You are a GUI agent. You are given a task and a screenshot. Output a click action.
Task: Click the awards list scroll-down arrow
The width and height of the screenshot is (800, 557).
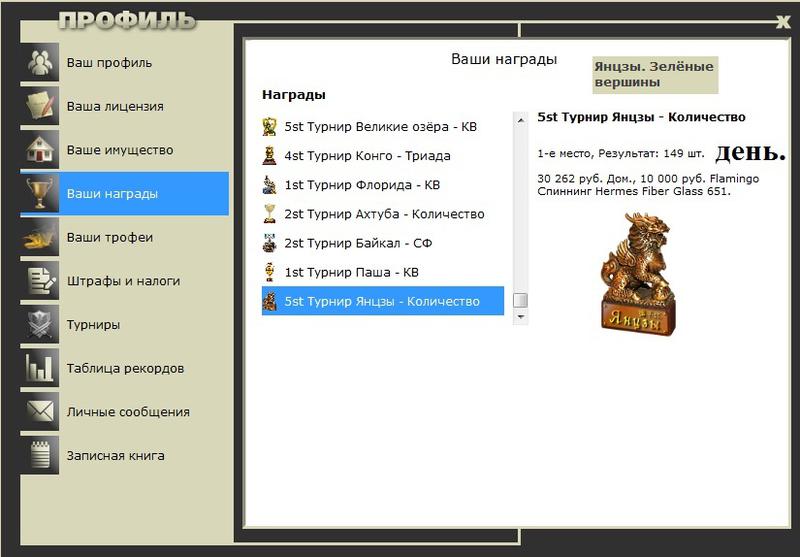[x=520, y=317]
